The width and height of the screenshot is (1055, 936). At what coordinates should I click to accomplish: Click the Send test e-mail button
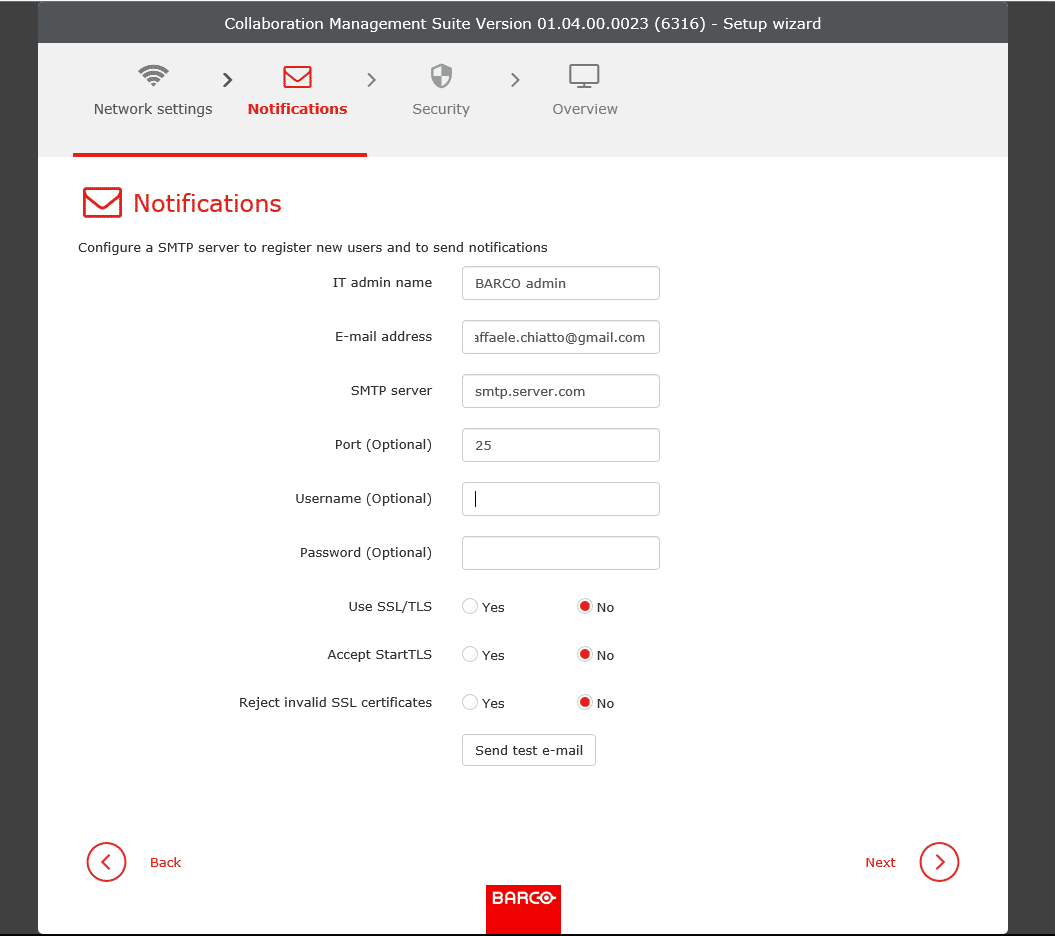click(x=529, y=750)
